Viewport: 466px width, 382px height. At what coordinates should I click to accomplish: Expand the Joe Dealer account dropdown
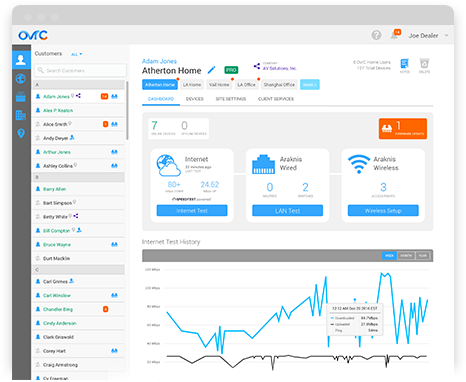[428, 35]
